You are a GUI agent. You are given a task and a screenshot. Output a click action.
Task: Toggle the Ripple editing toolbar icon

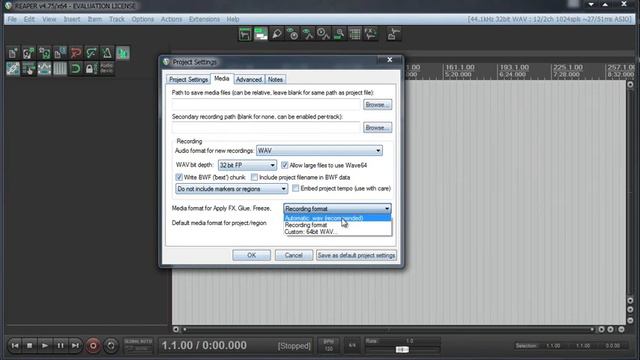click(44, 69)
